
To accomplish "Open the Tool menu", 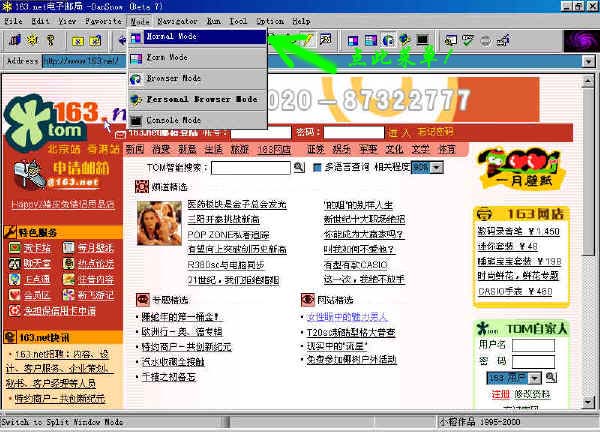I will (x=238, y=21).
